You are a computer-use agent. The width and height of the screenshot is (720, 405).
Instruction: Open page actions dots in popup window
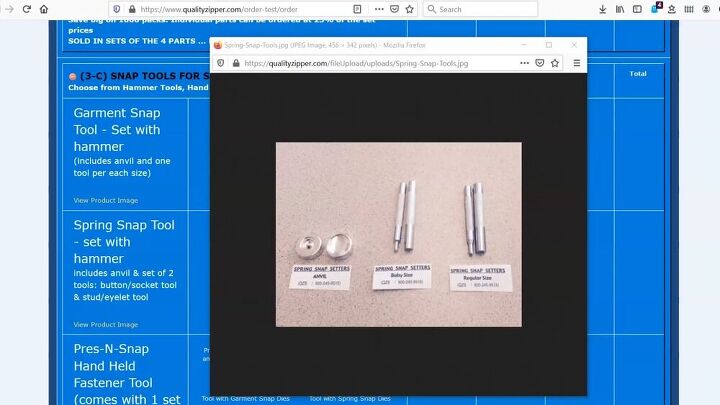tap(524, 63)
